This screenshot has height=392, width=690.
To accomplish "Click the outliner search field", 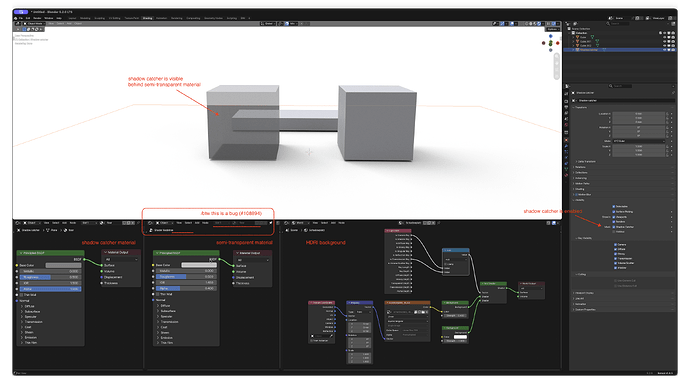I will (x=617, y=23).
